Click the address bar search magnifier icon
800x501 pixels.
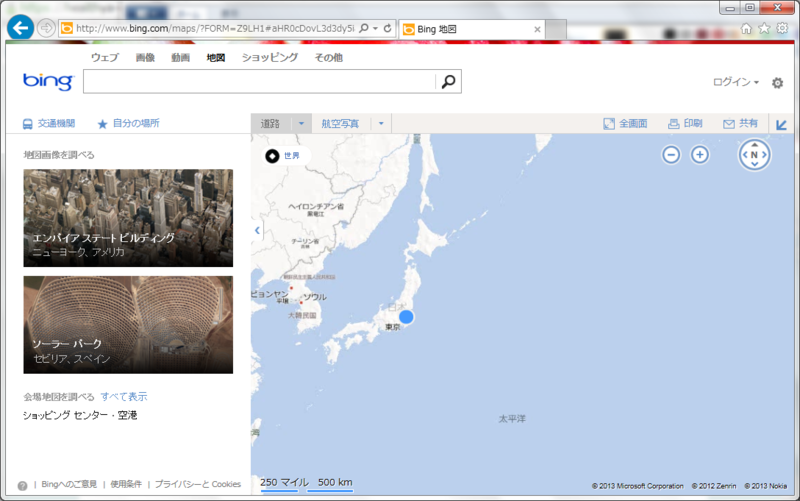[x=364, y=29]
